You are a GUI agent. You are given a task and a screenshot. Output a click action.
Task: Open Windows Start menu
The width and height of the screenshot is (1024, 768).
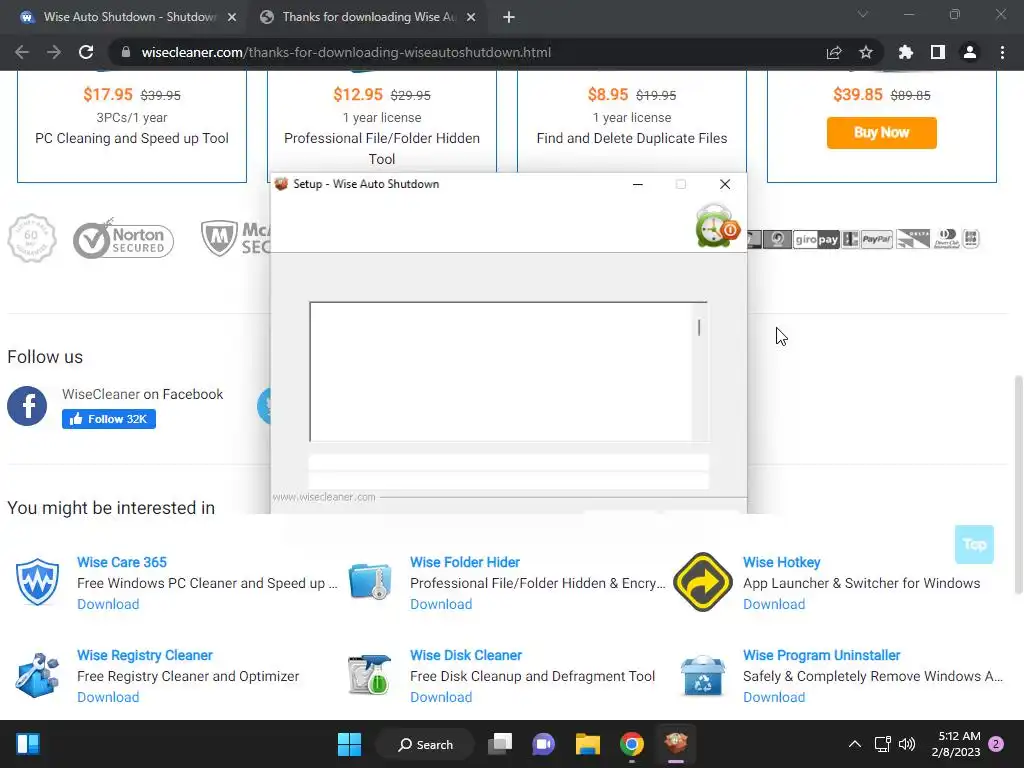coord(349,744)
